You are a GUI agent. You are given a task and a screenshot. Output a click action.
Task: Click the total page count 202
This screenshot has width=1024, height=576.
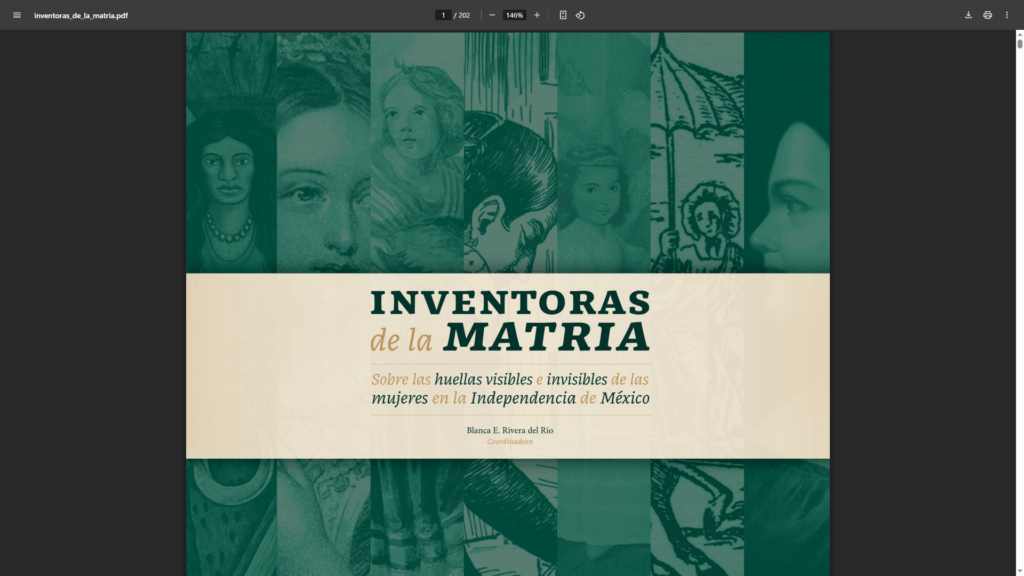[x=464, y=15]
